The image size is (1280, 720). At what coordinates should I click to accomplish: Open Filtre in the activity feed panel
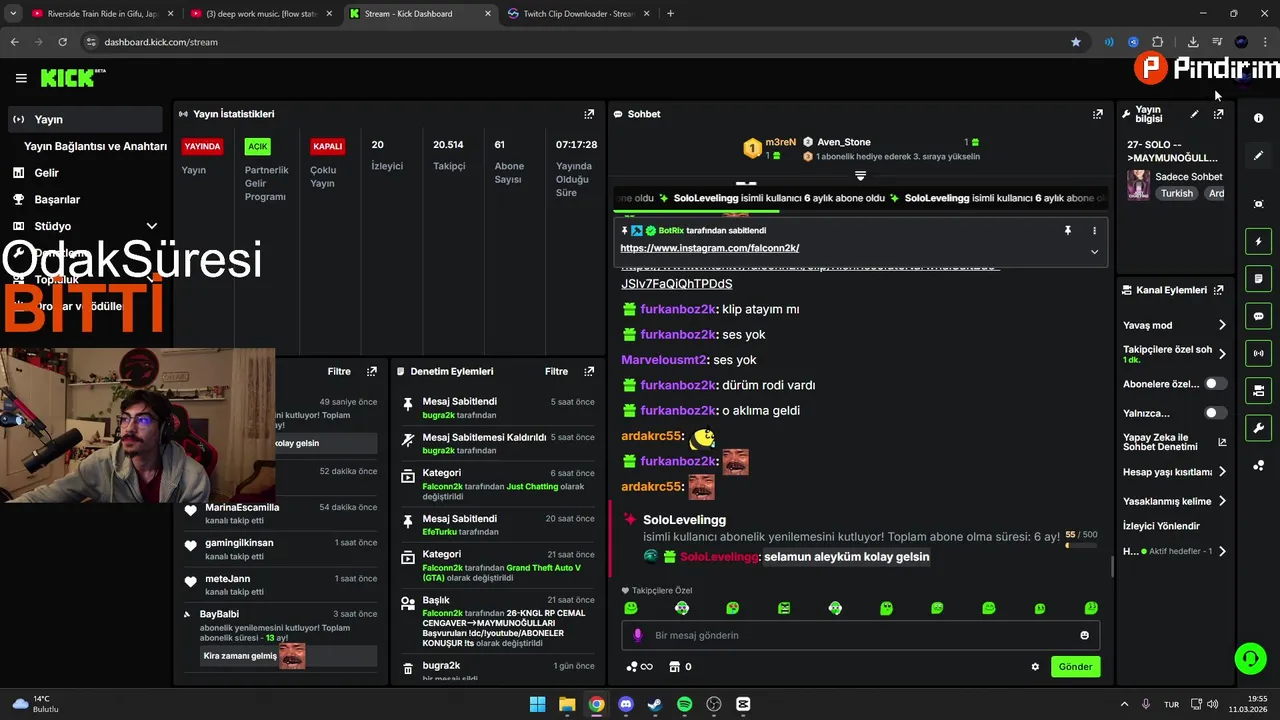[x=339, y=371]
